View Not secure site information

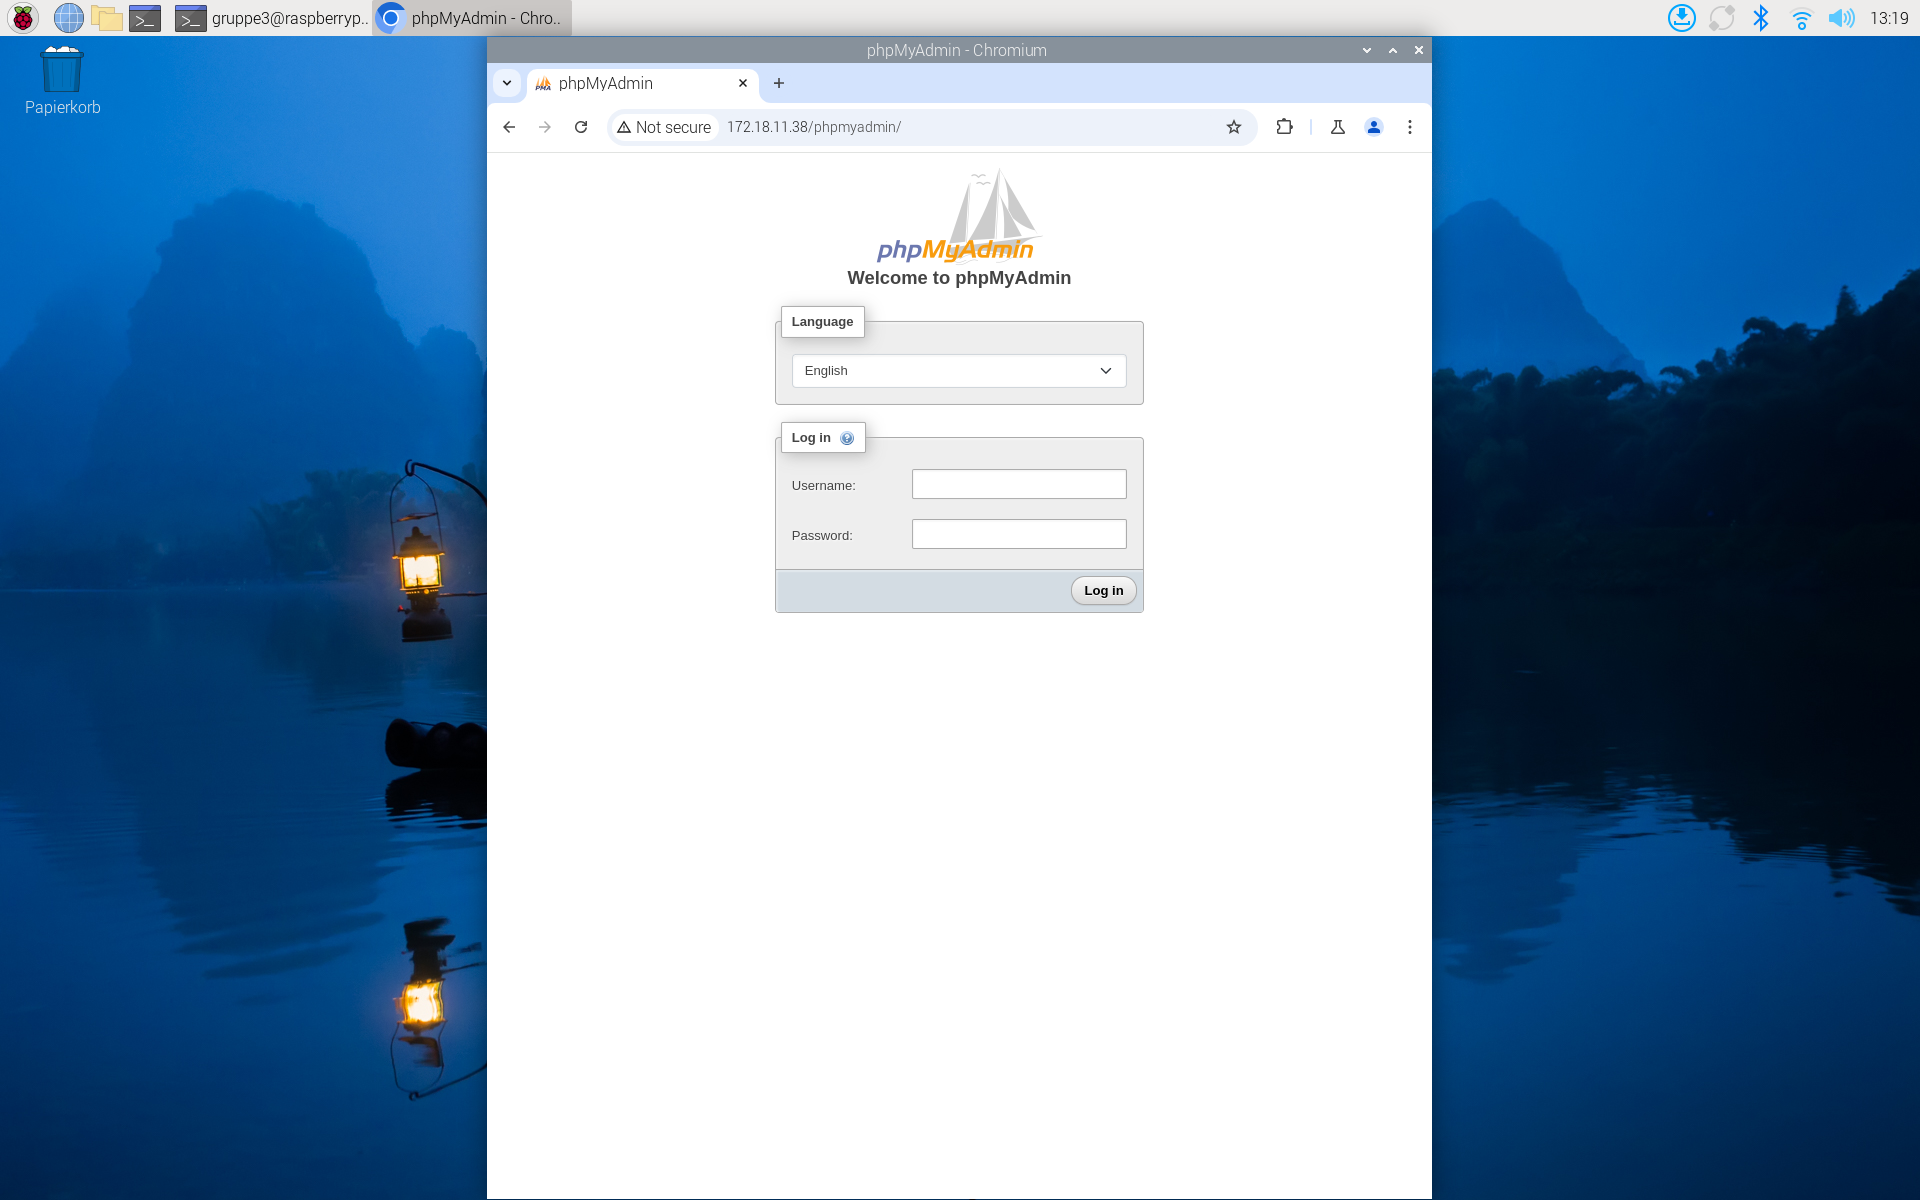[664, 127]
